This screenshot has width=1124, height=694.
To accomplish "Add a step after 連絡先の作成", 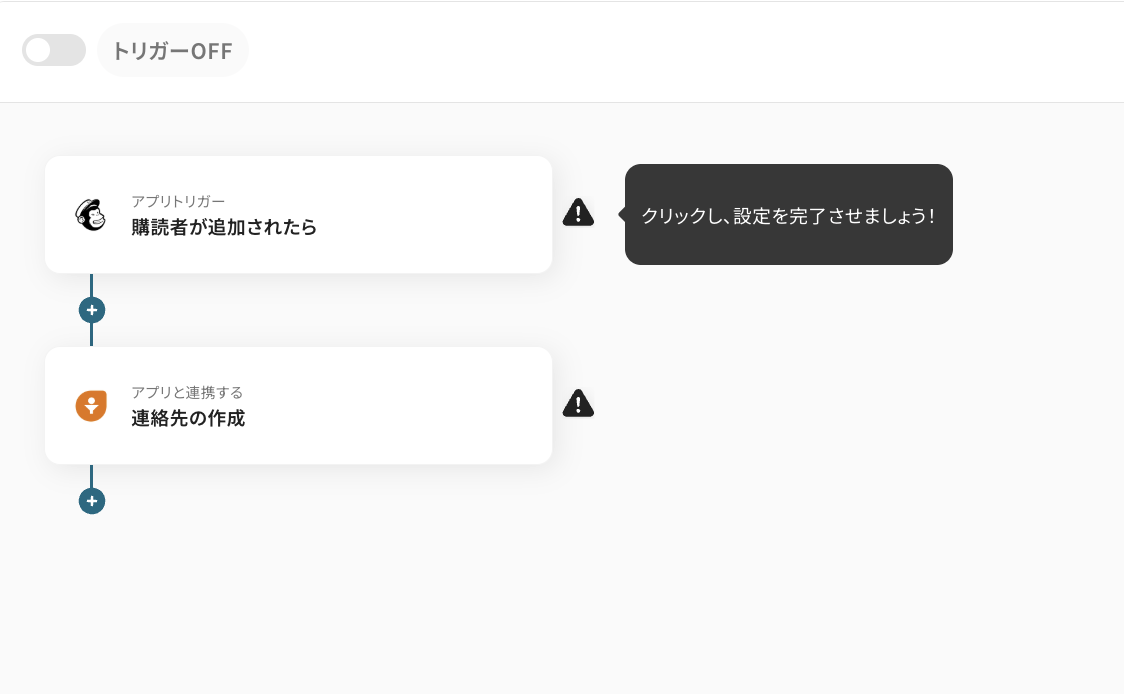I will [x=92, y=501].
